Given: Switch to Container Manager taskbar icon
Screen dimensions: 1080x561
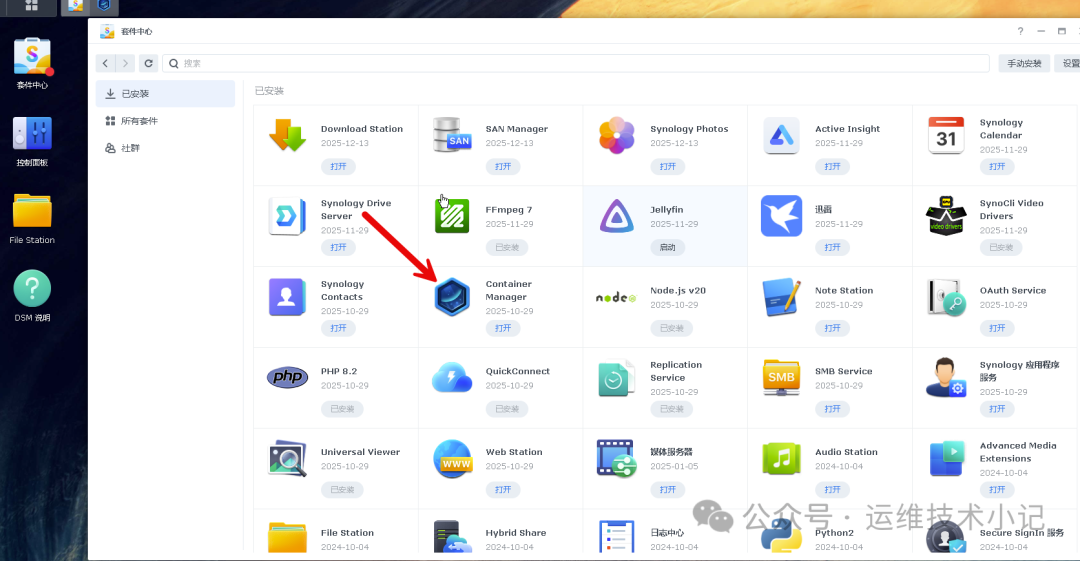Looking at the screenshot, I should (x=103, y=6).
